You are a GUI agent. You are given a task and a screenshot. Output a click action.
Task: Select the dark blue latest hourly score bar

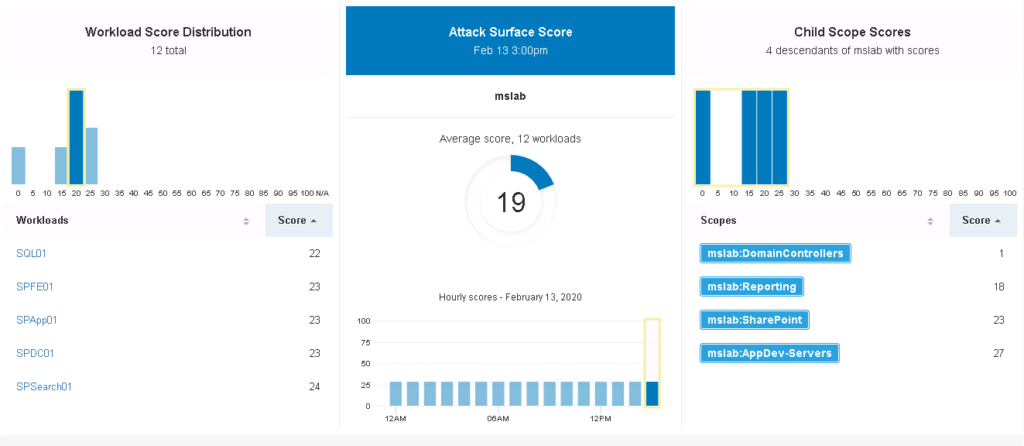pos(652,393)
